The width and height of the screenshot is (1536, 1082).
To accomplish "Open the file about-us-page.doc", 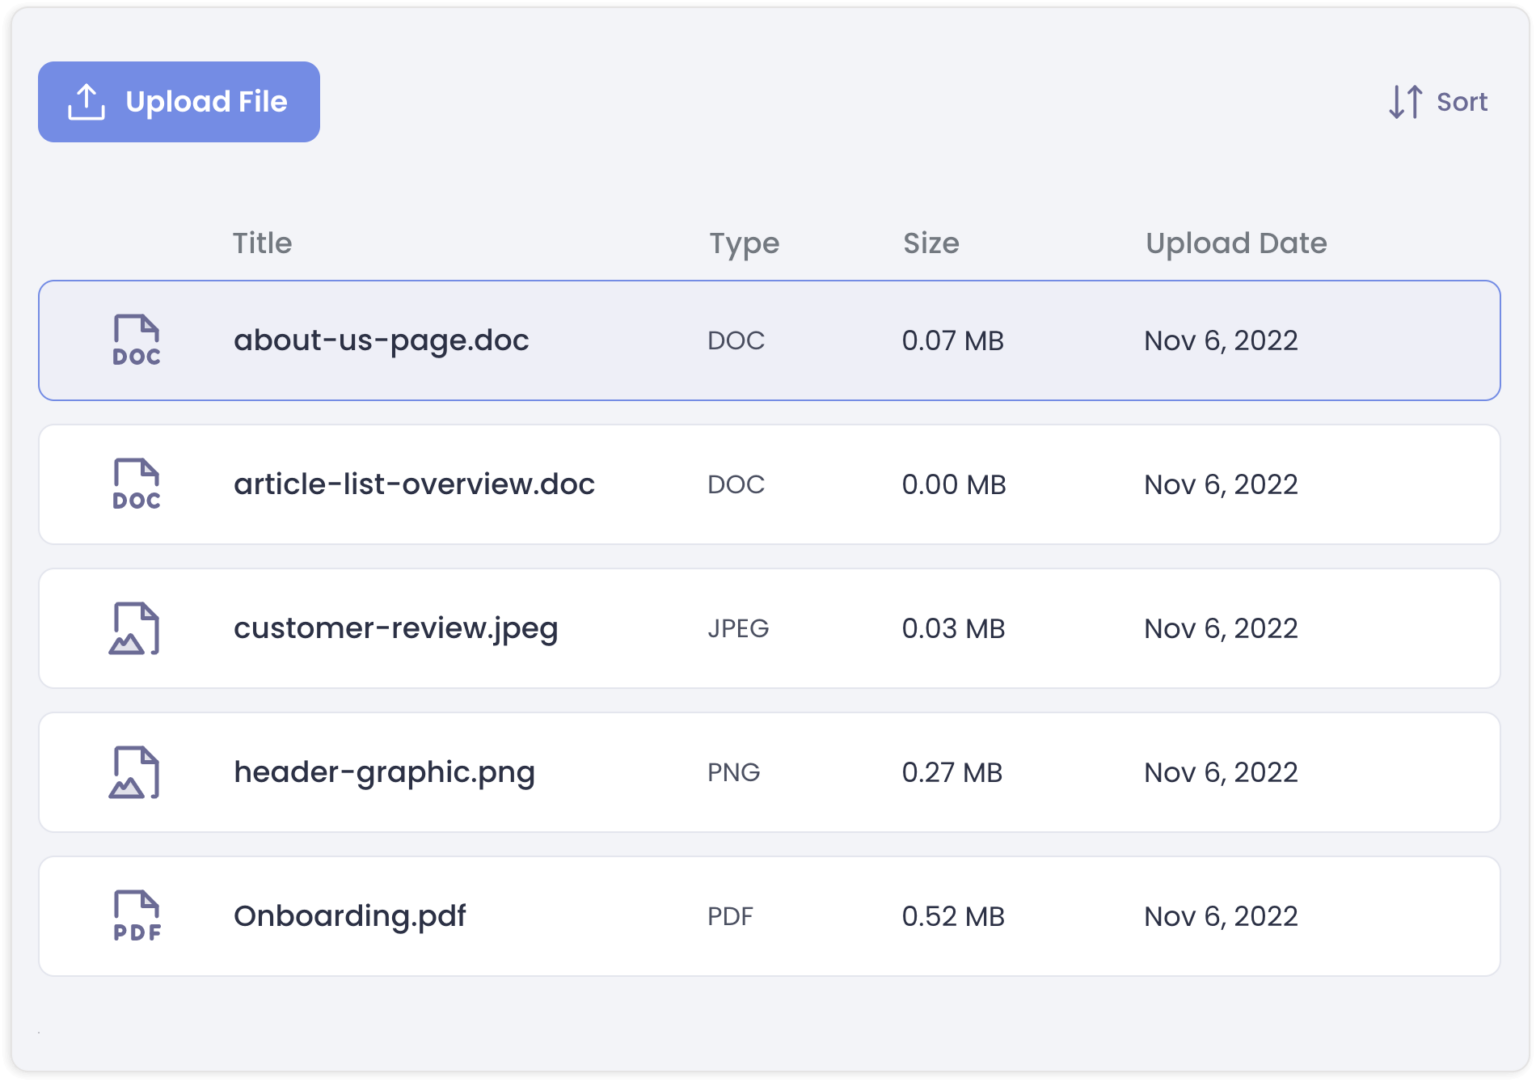I will point(381,340).
